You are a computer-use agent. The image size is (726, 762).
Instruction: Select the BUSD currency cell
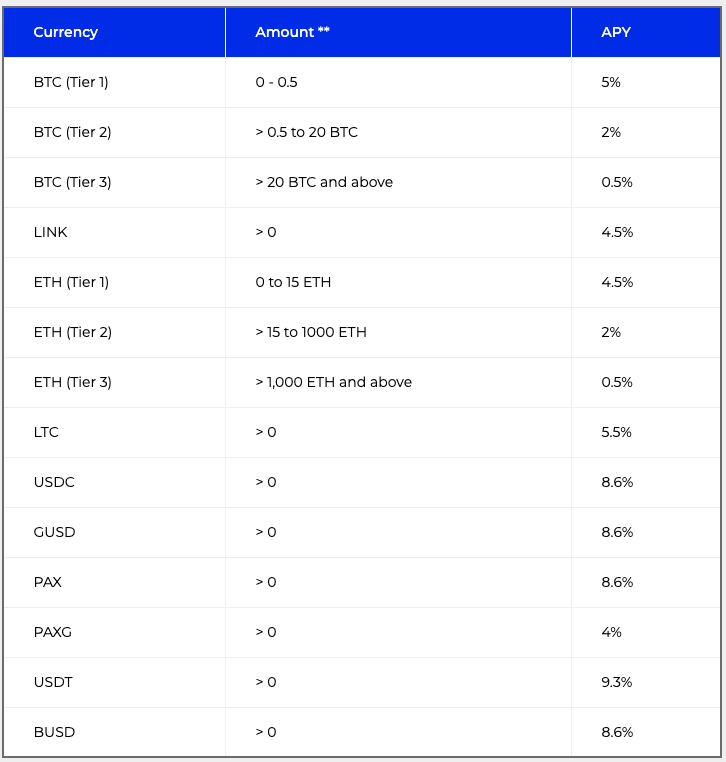pos(54,732)
